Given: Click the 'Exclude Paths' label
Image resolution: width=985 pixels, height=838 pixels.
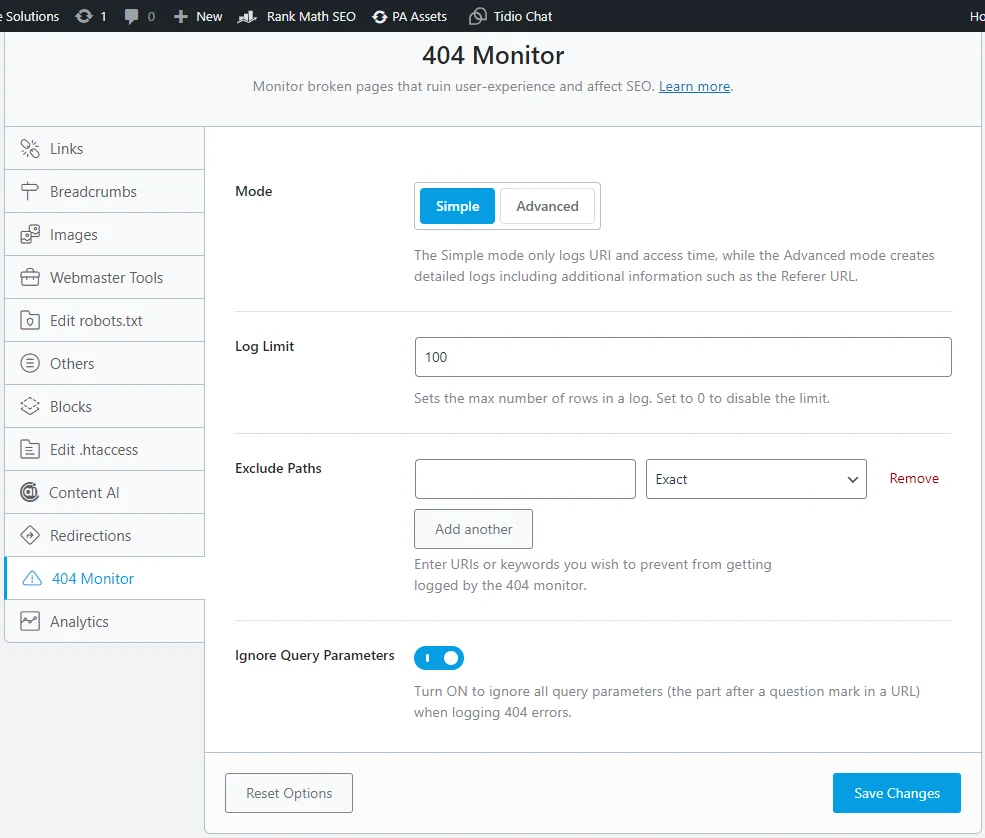Looking at the screenshot, I should point(278,468).
